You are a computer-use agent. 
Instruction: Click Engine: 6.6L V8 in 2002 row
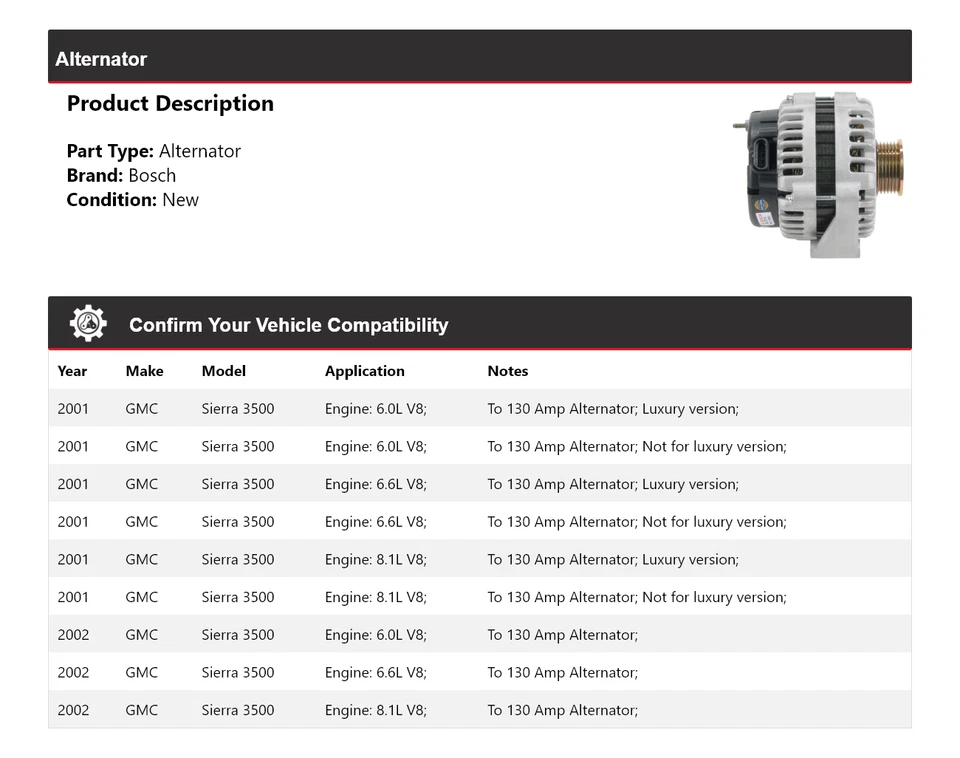coord(376,672)
